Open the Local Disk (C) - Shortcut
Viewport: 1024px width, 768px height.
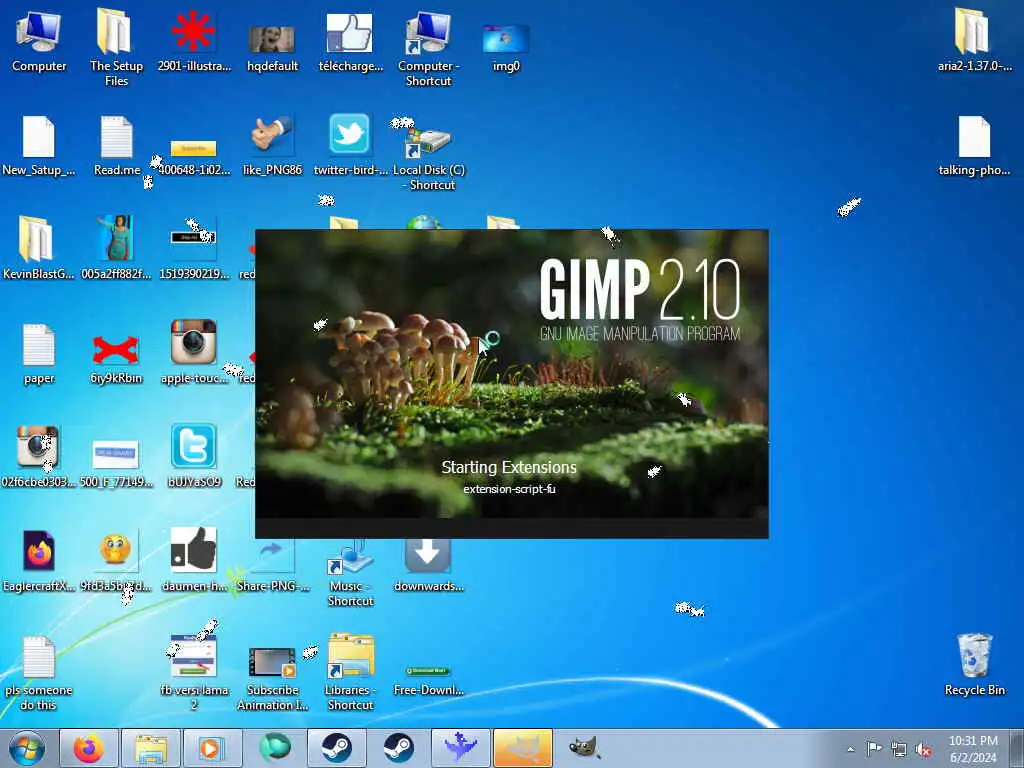click(428, 154)
